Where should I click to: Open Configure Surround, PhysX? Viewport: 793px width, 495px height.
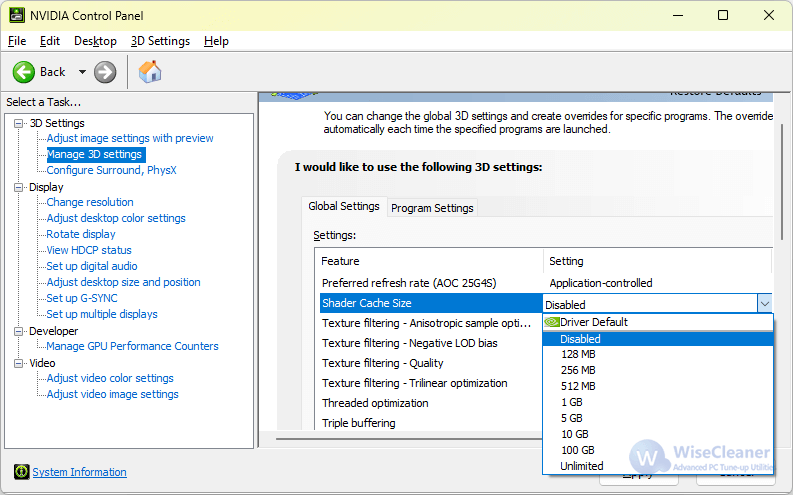pyautogui.click(x=111, y=170)
